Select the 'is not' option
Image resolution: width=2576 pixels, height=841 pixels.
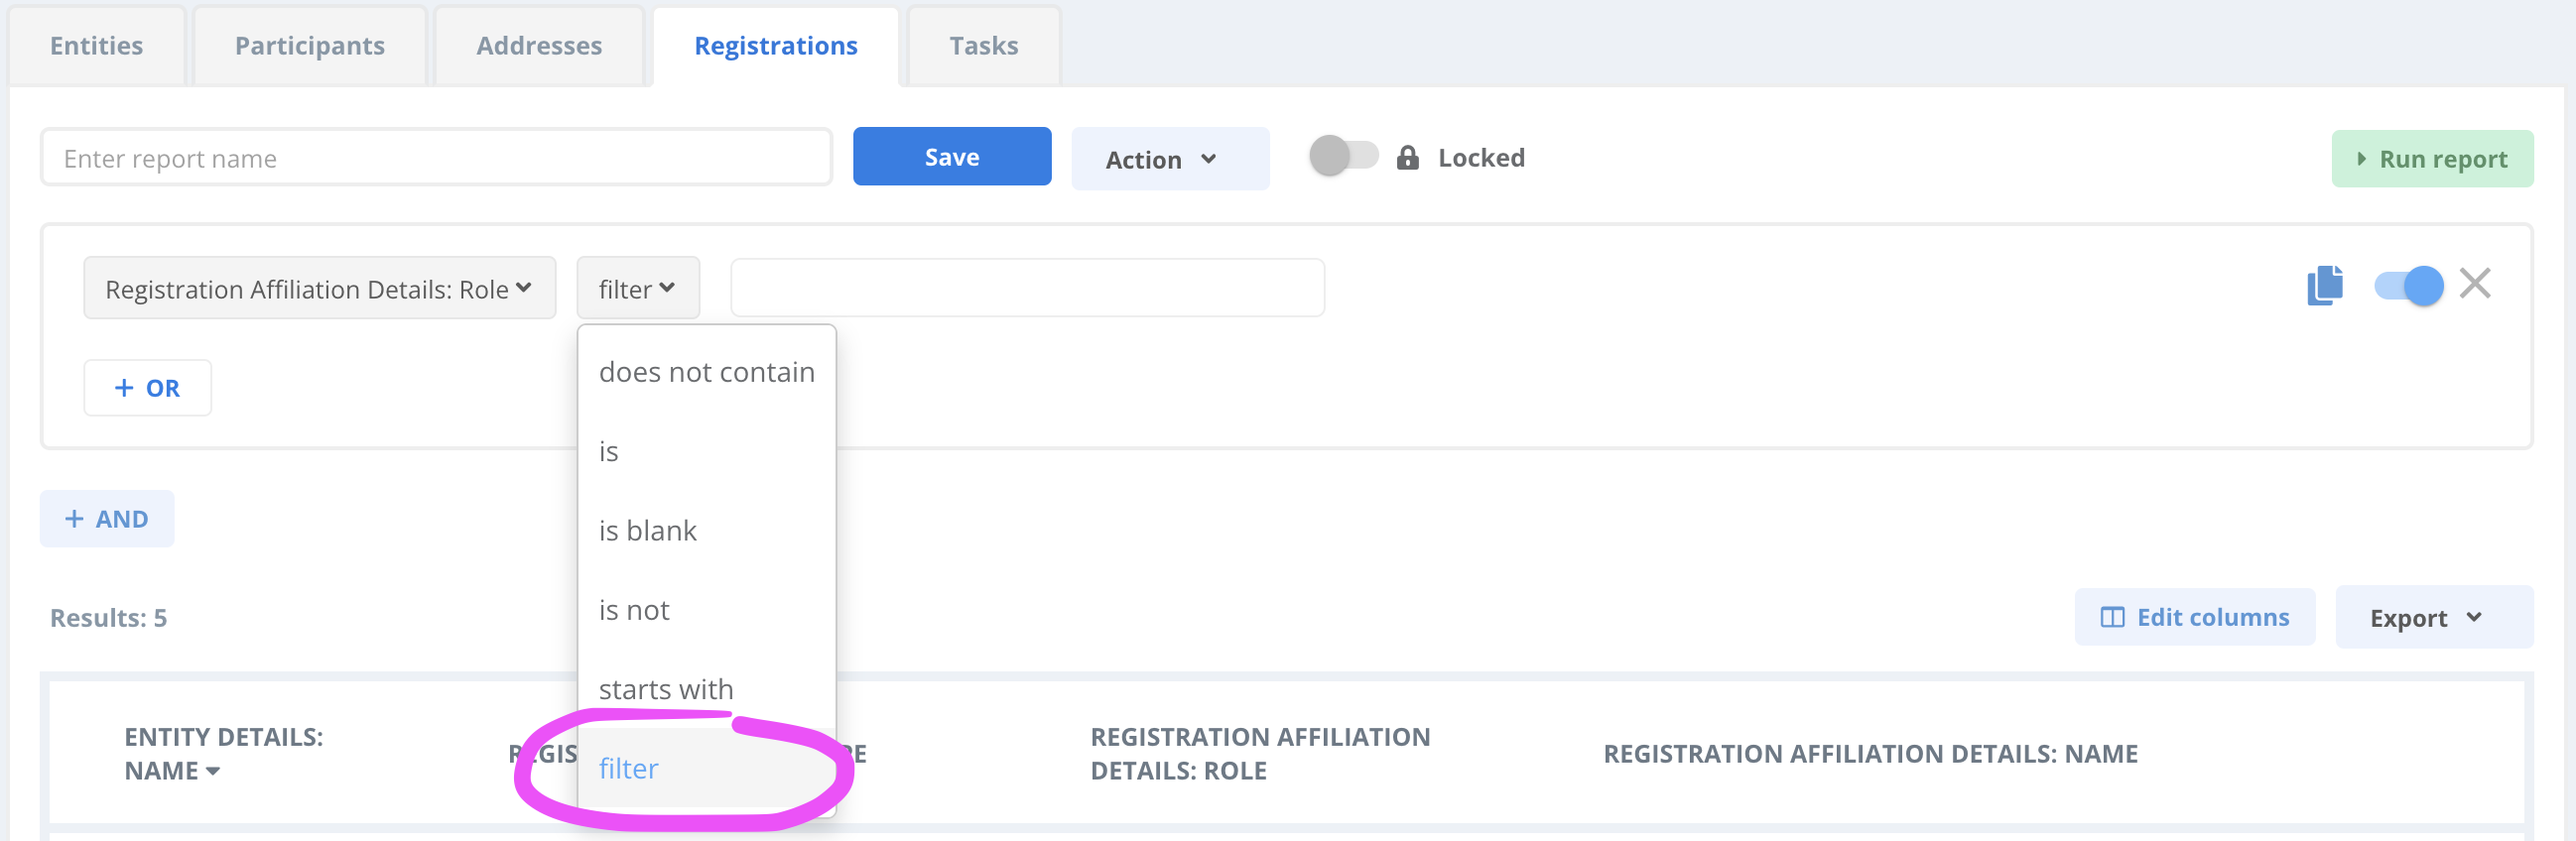(x=634, y=610)
